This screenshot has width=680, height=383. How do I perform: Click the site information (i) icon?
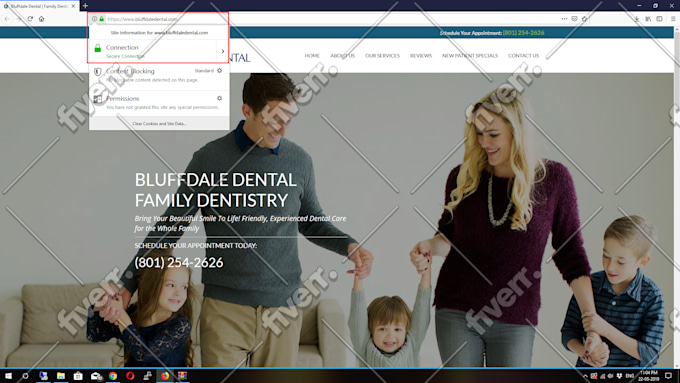click(94, 19)
